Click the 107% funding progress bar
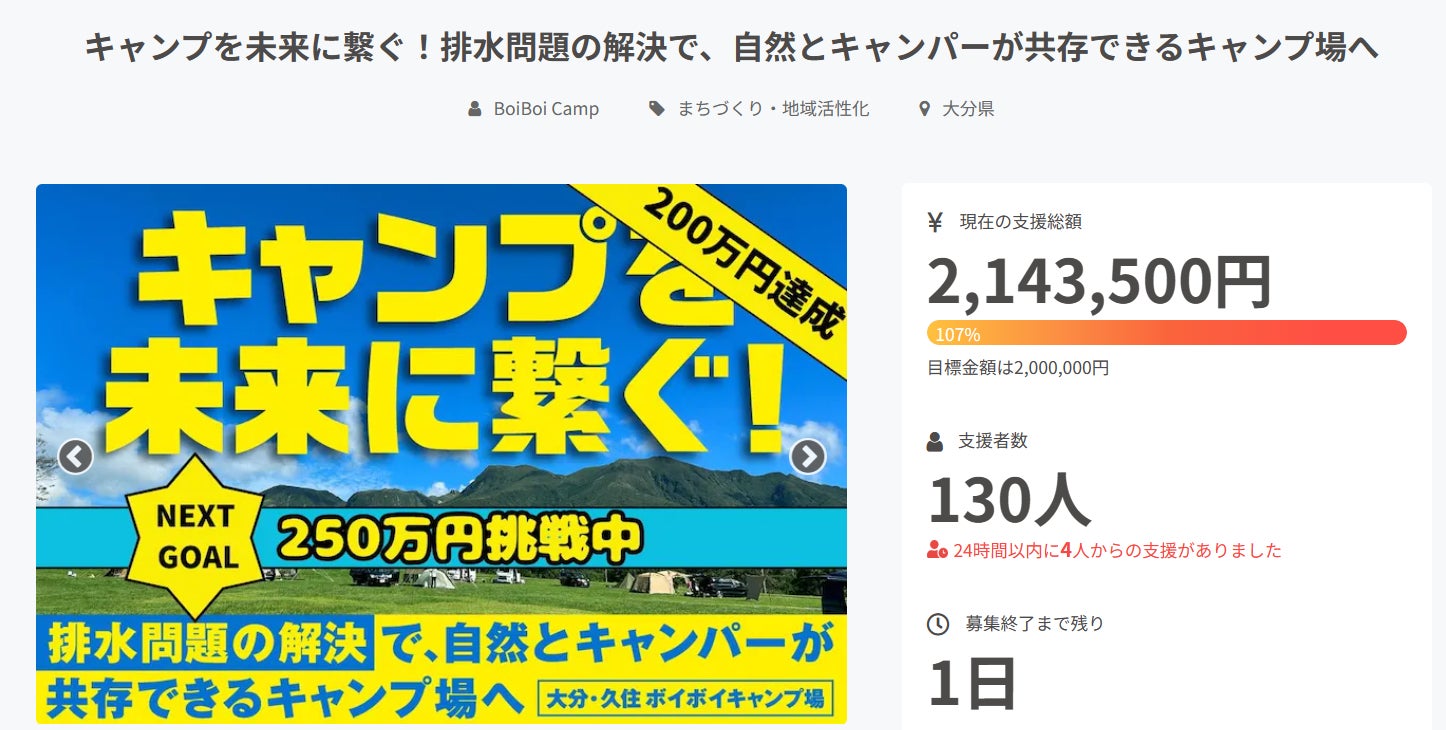Image resolution: width=1446 pixels, height=730 pixels. [x=1167, y=333]
